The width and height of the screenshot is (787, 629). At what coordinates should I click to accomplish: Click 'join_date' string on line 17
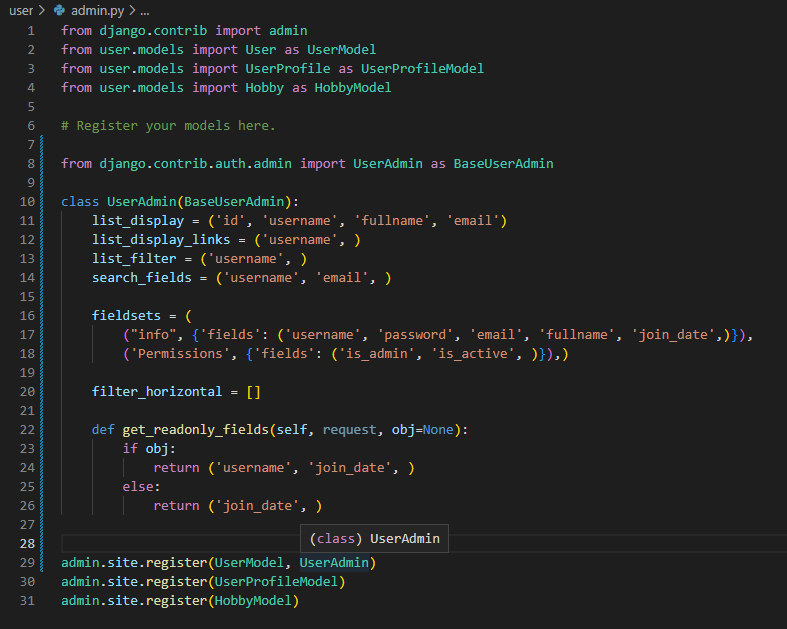(673, 335)
